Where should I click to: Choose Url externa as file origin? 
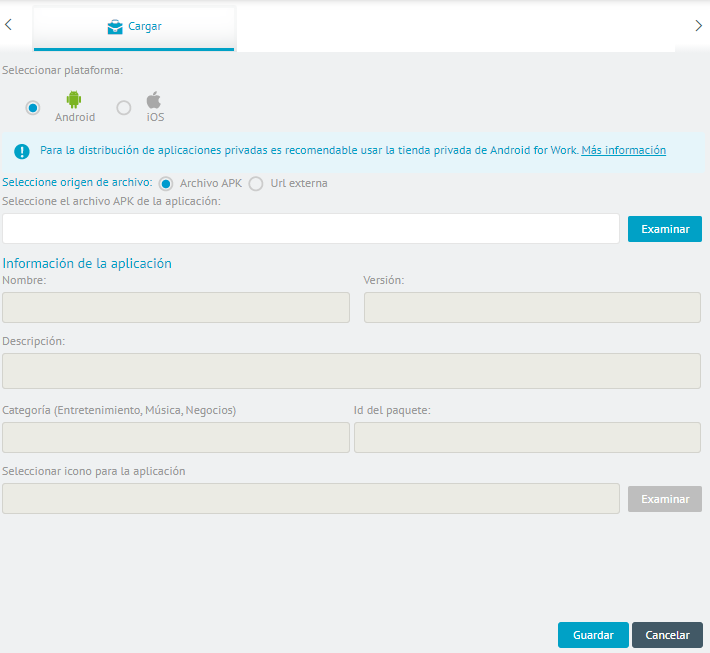click(x=256, y=184)
